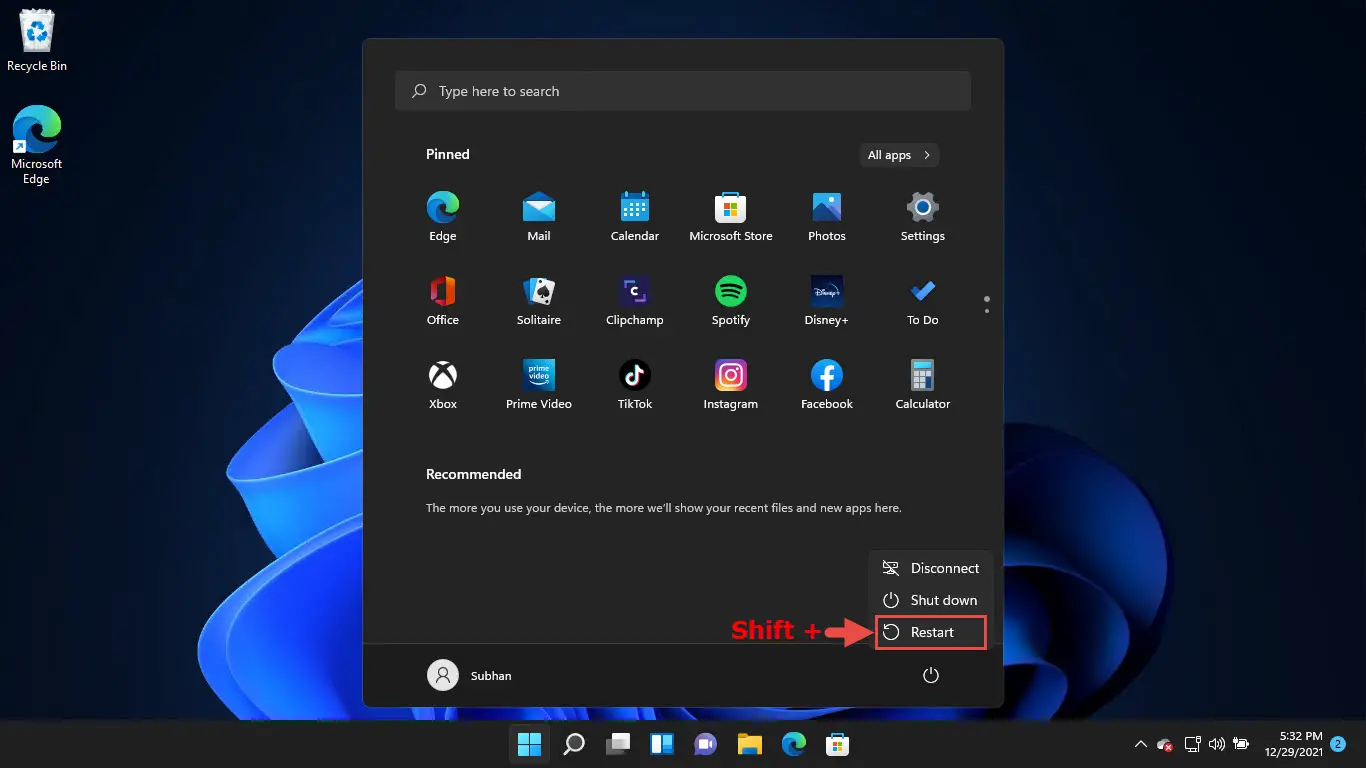
Task: Click the battery tray icon
Action: (x=1241, y=744)
